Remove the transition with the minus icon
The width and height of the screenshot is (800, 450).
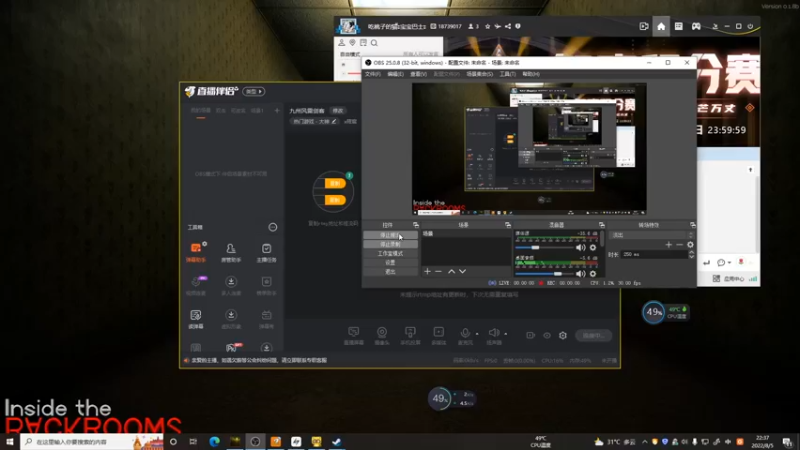pos(679,245)
